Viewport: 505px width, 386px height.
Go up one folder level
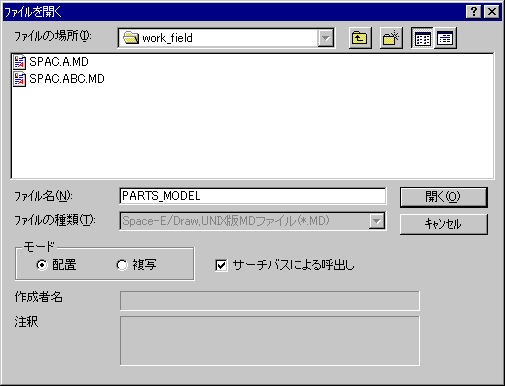(360, 38)
